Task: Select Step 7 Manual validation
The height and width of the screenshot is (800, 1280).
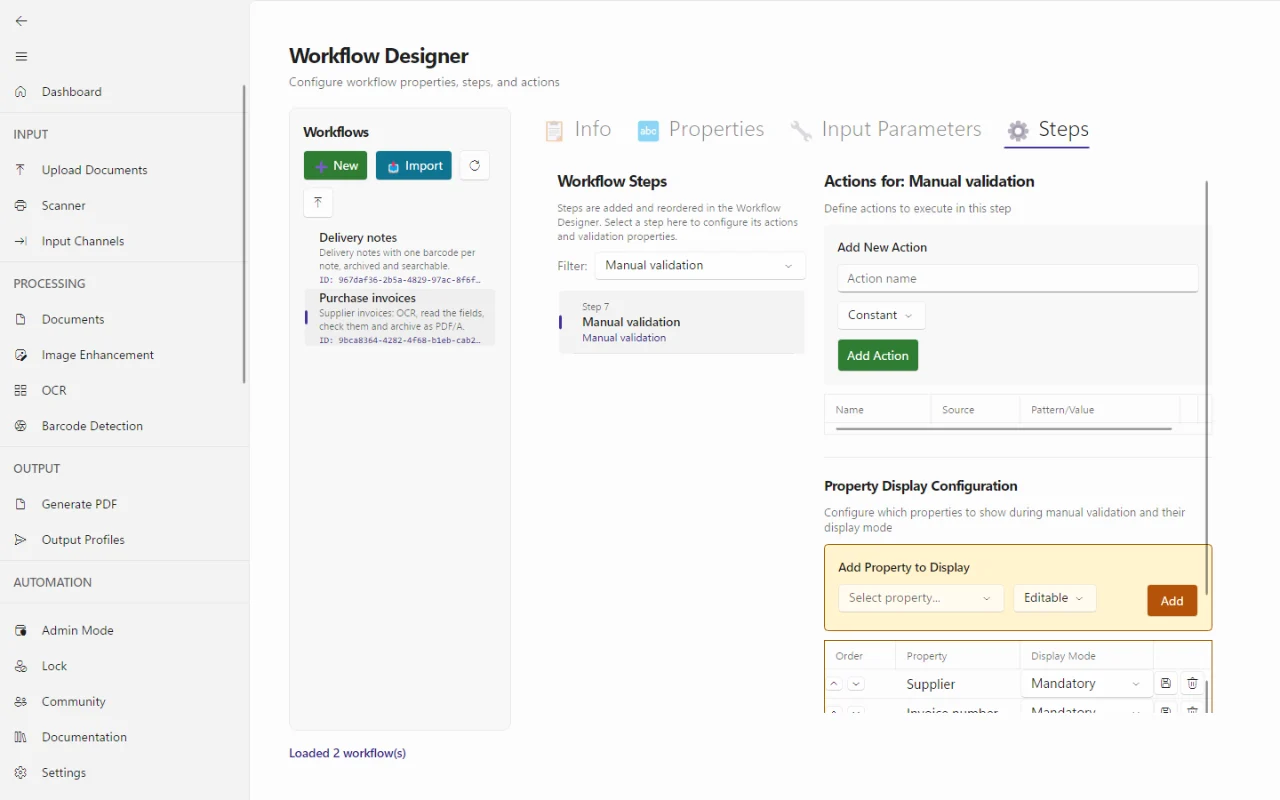Action: click(682, 322)
